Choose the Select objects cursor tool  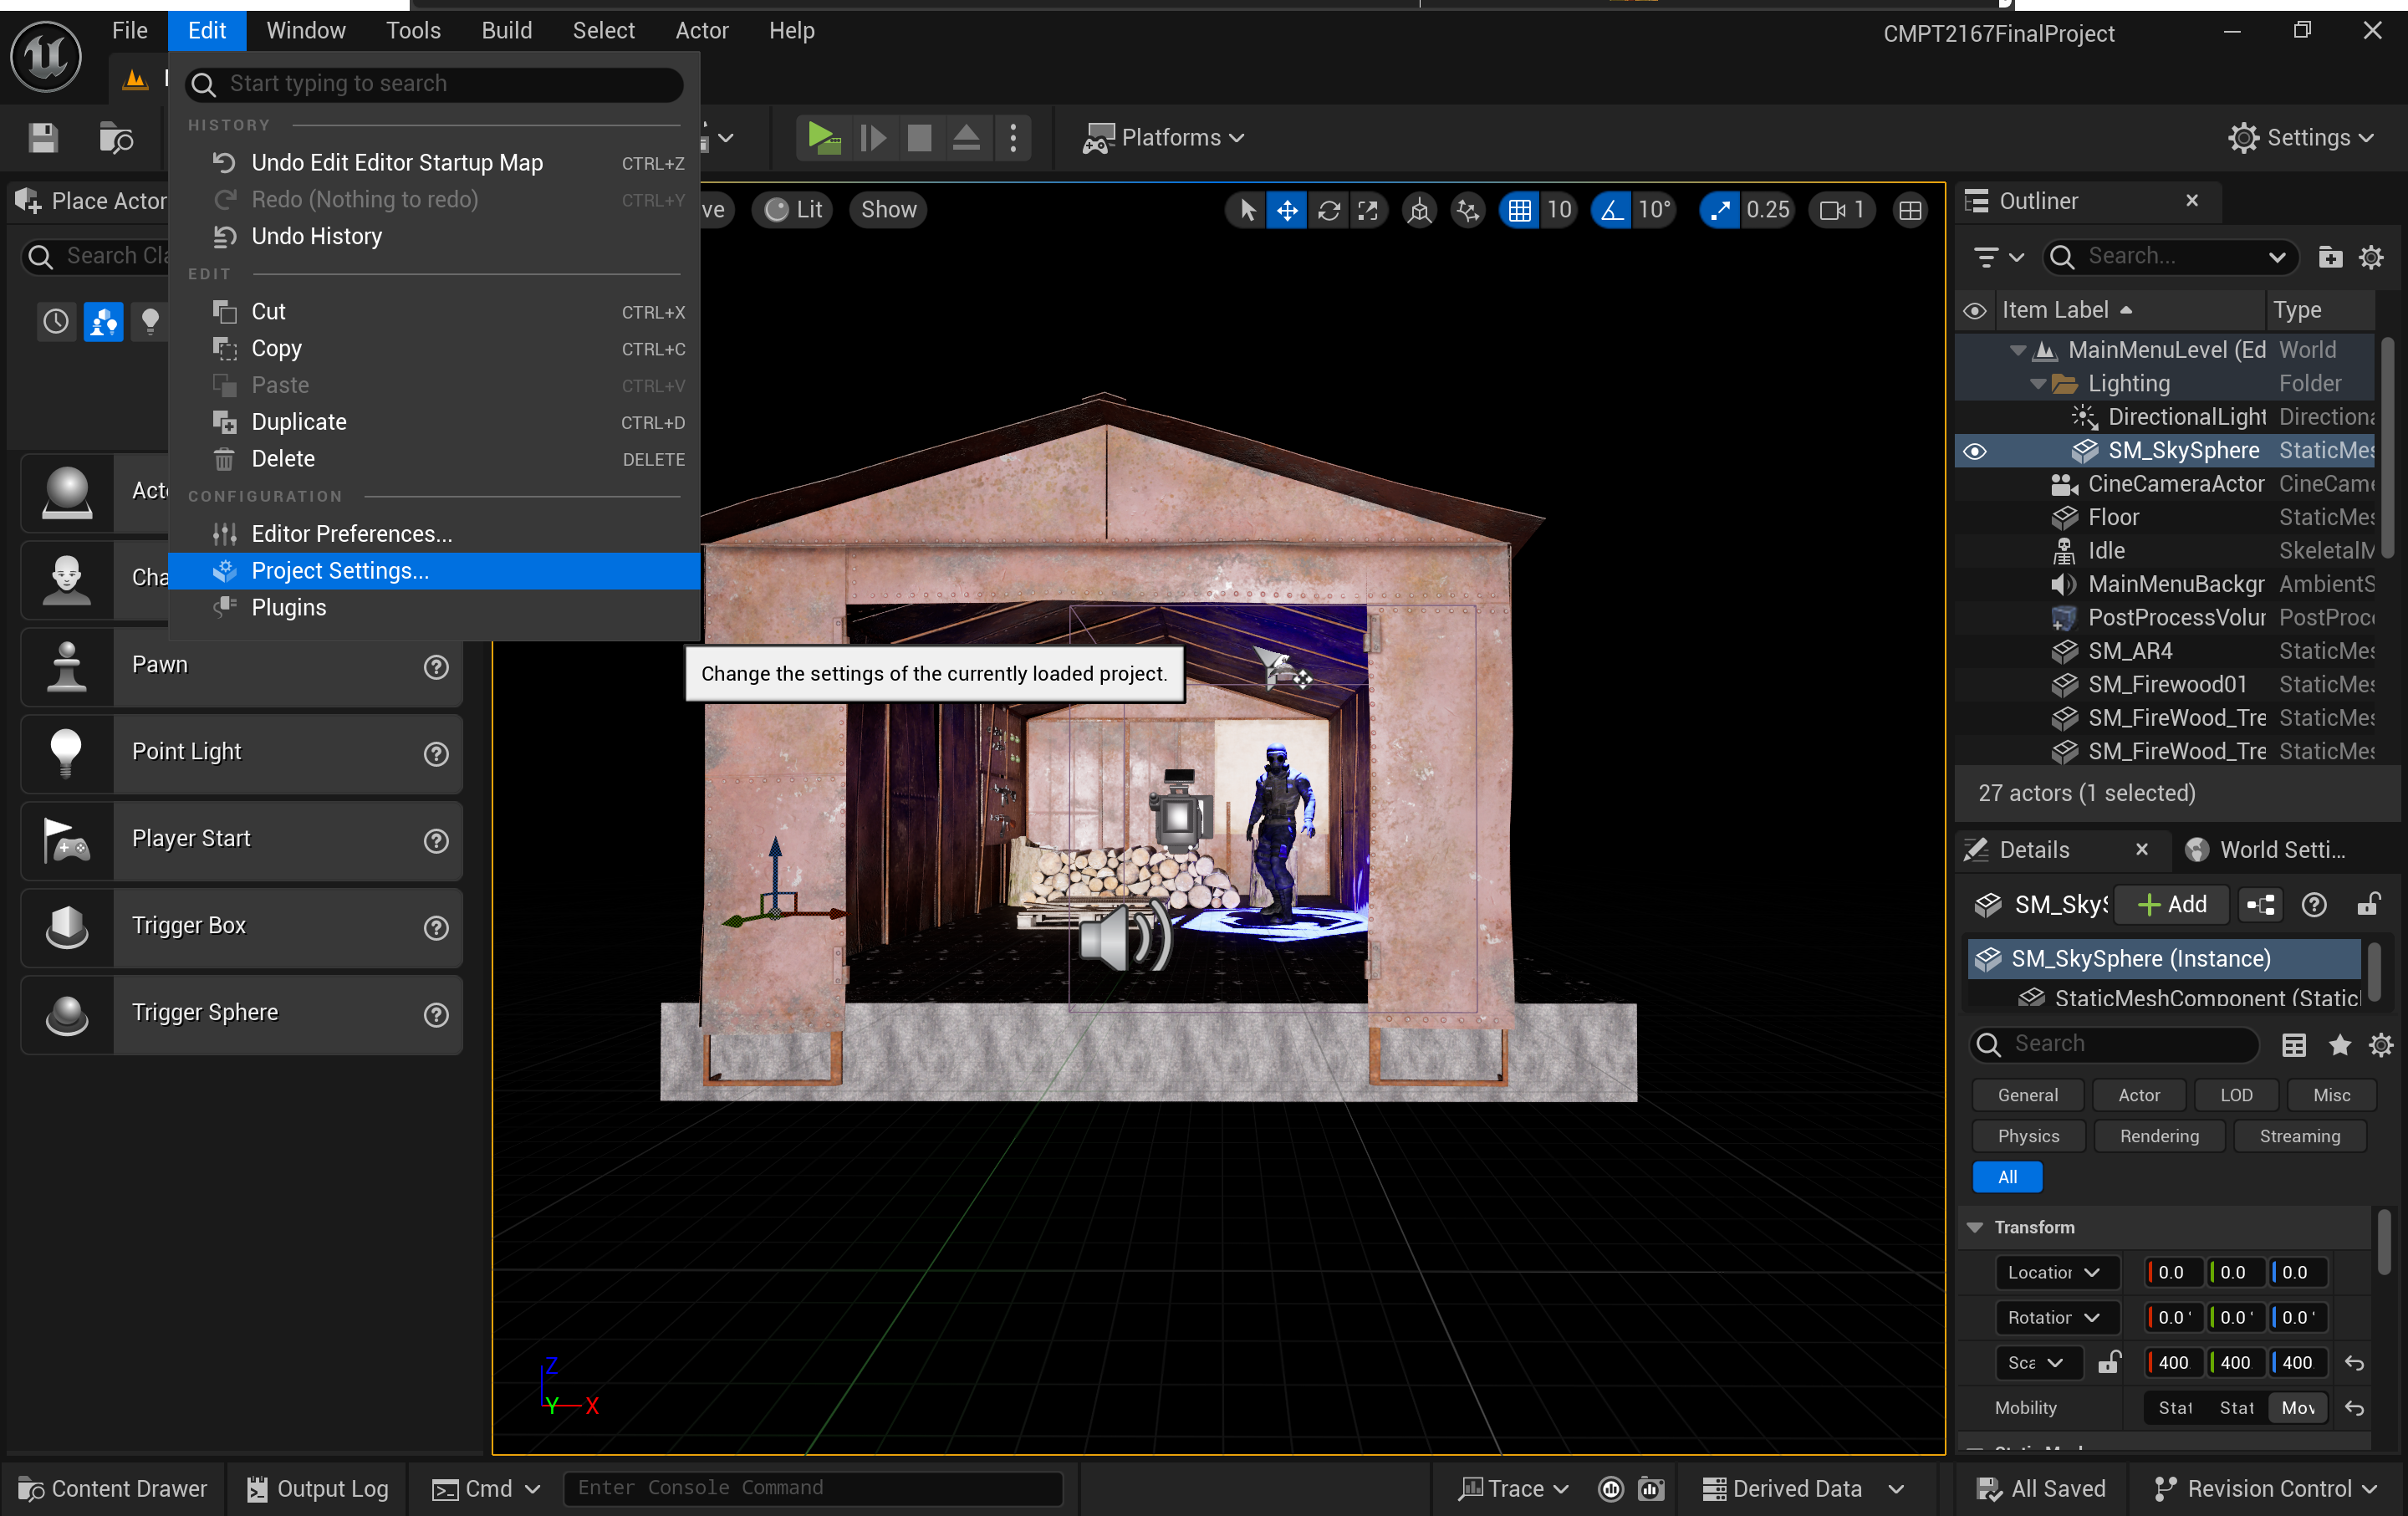click(x=1247, y=210)
